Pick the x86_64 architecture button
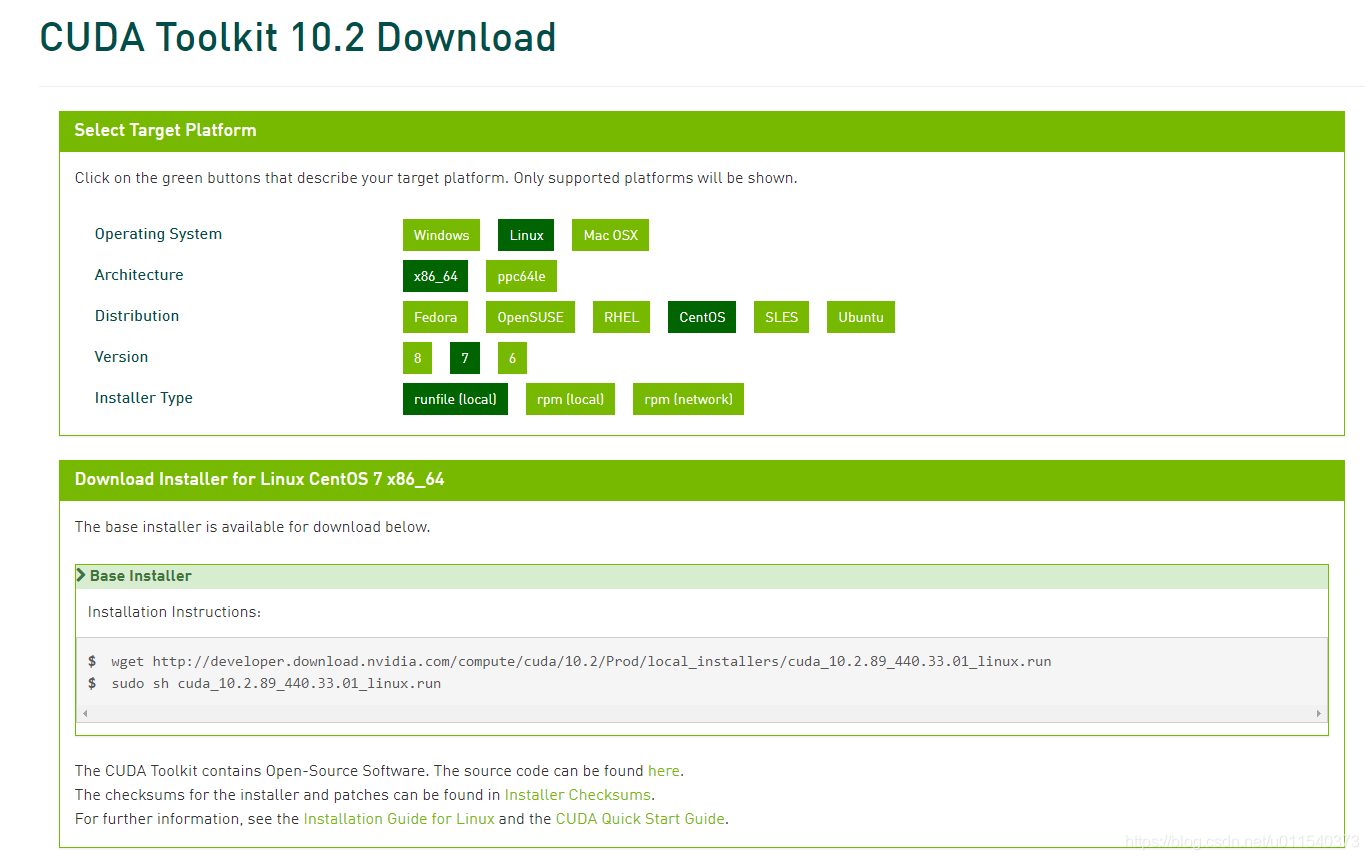The image size is (1369, 860). 435,276
